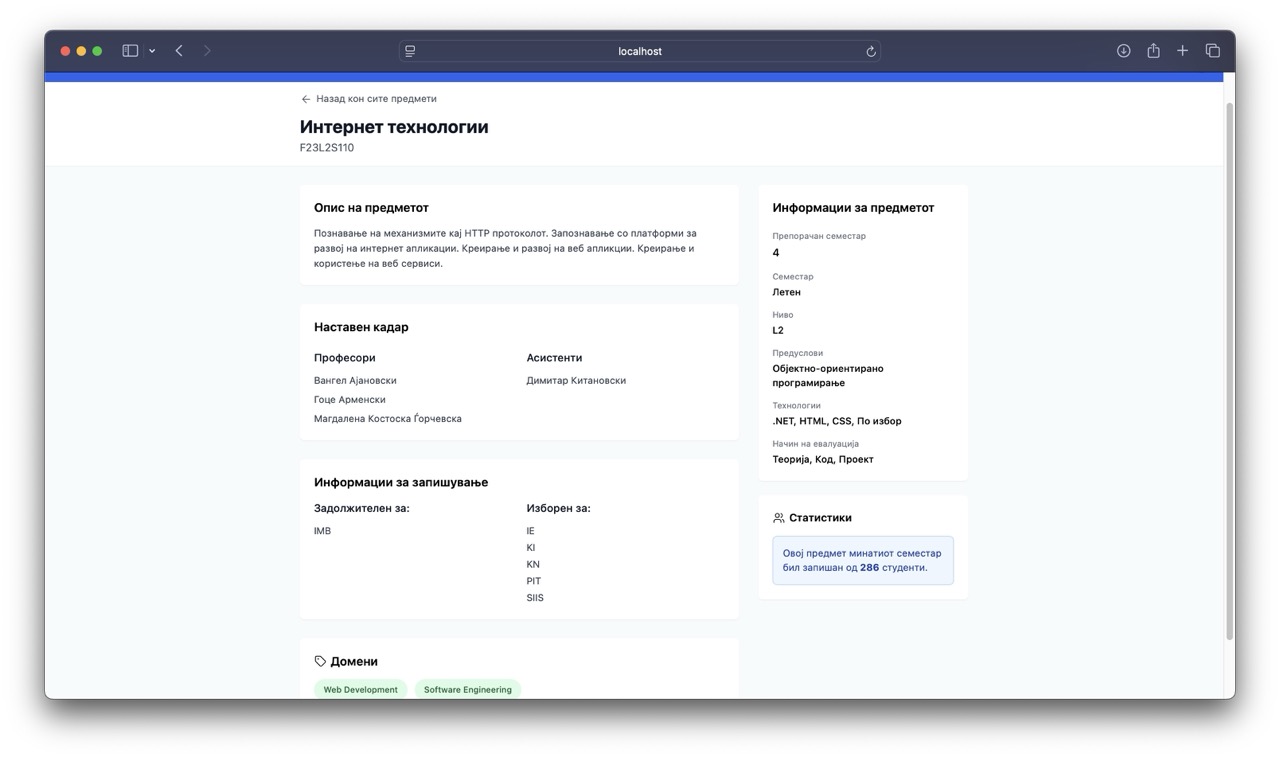Click the page vertical scrollbar
The width and height of the screenshot is (1280, 758).
1229,370
